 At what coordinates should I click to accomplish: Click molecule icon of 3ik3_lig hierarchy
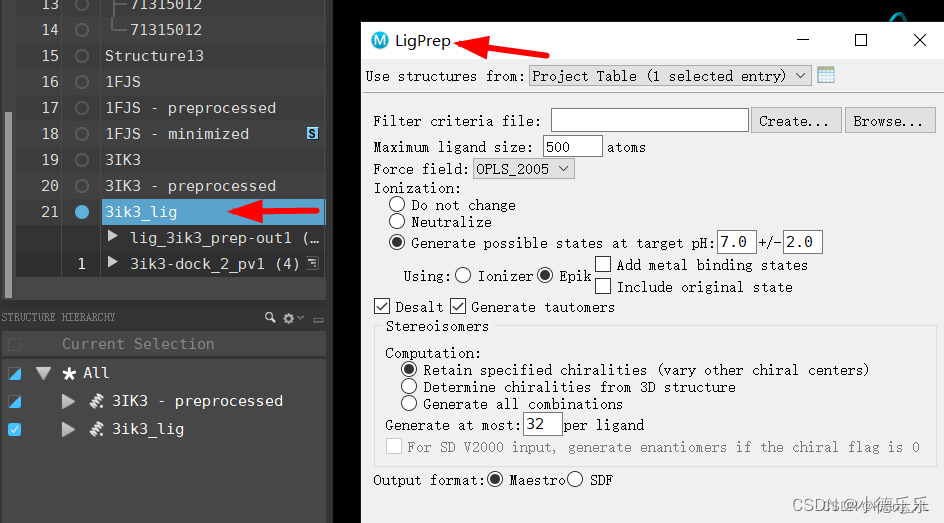coord(96,429)
